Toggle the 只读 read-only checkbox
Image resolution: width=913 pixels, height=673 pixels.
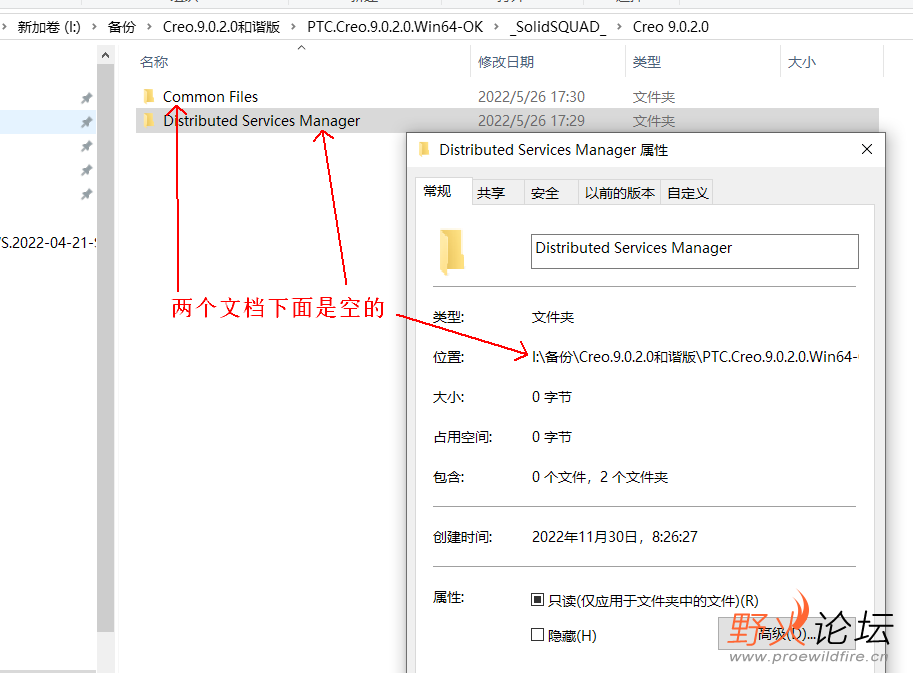click(537, 600)
